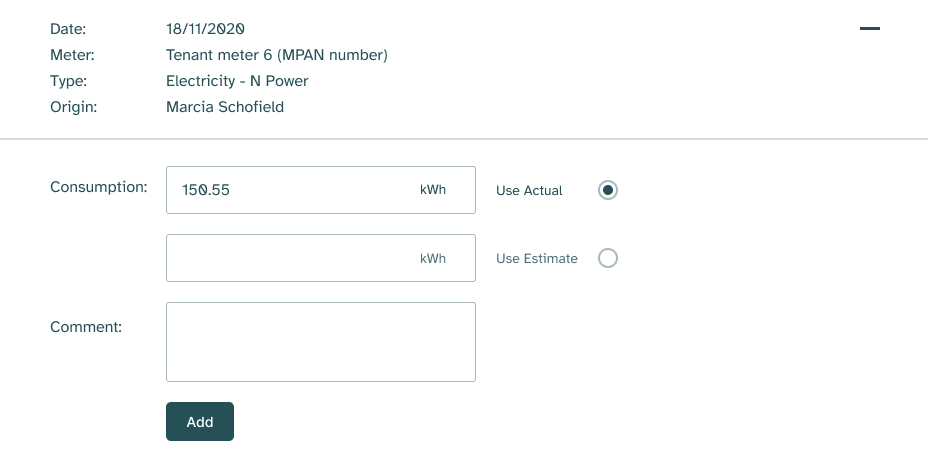928x457 pixels.
Task: Click the "Consumption:" field label
Action: [x=99, y=187]
